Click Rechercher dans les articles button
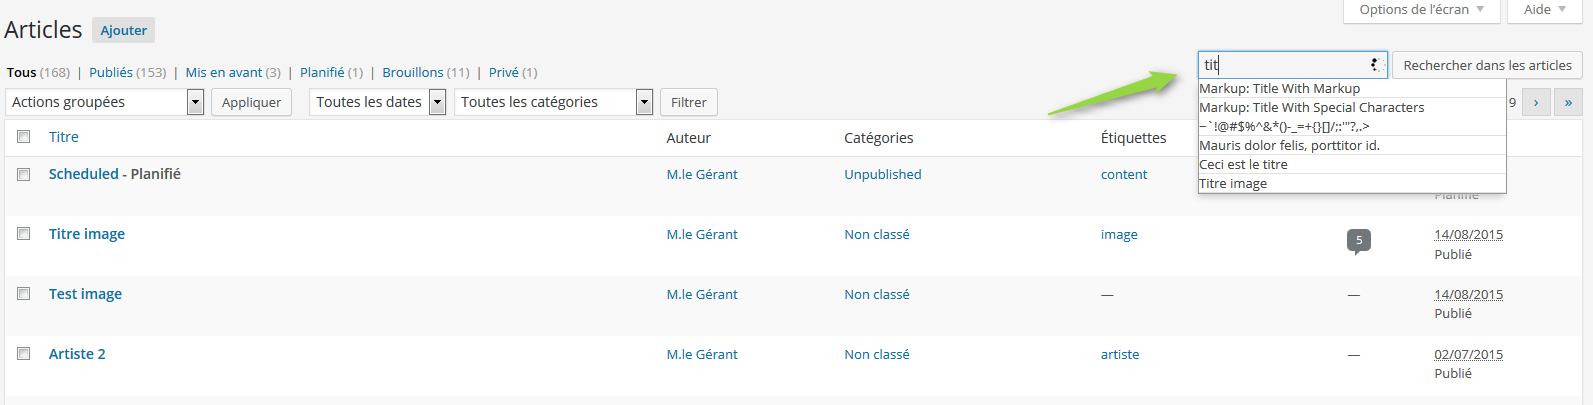 pyautogui.click(x=1487, y=65)
